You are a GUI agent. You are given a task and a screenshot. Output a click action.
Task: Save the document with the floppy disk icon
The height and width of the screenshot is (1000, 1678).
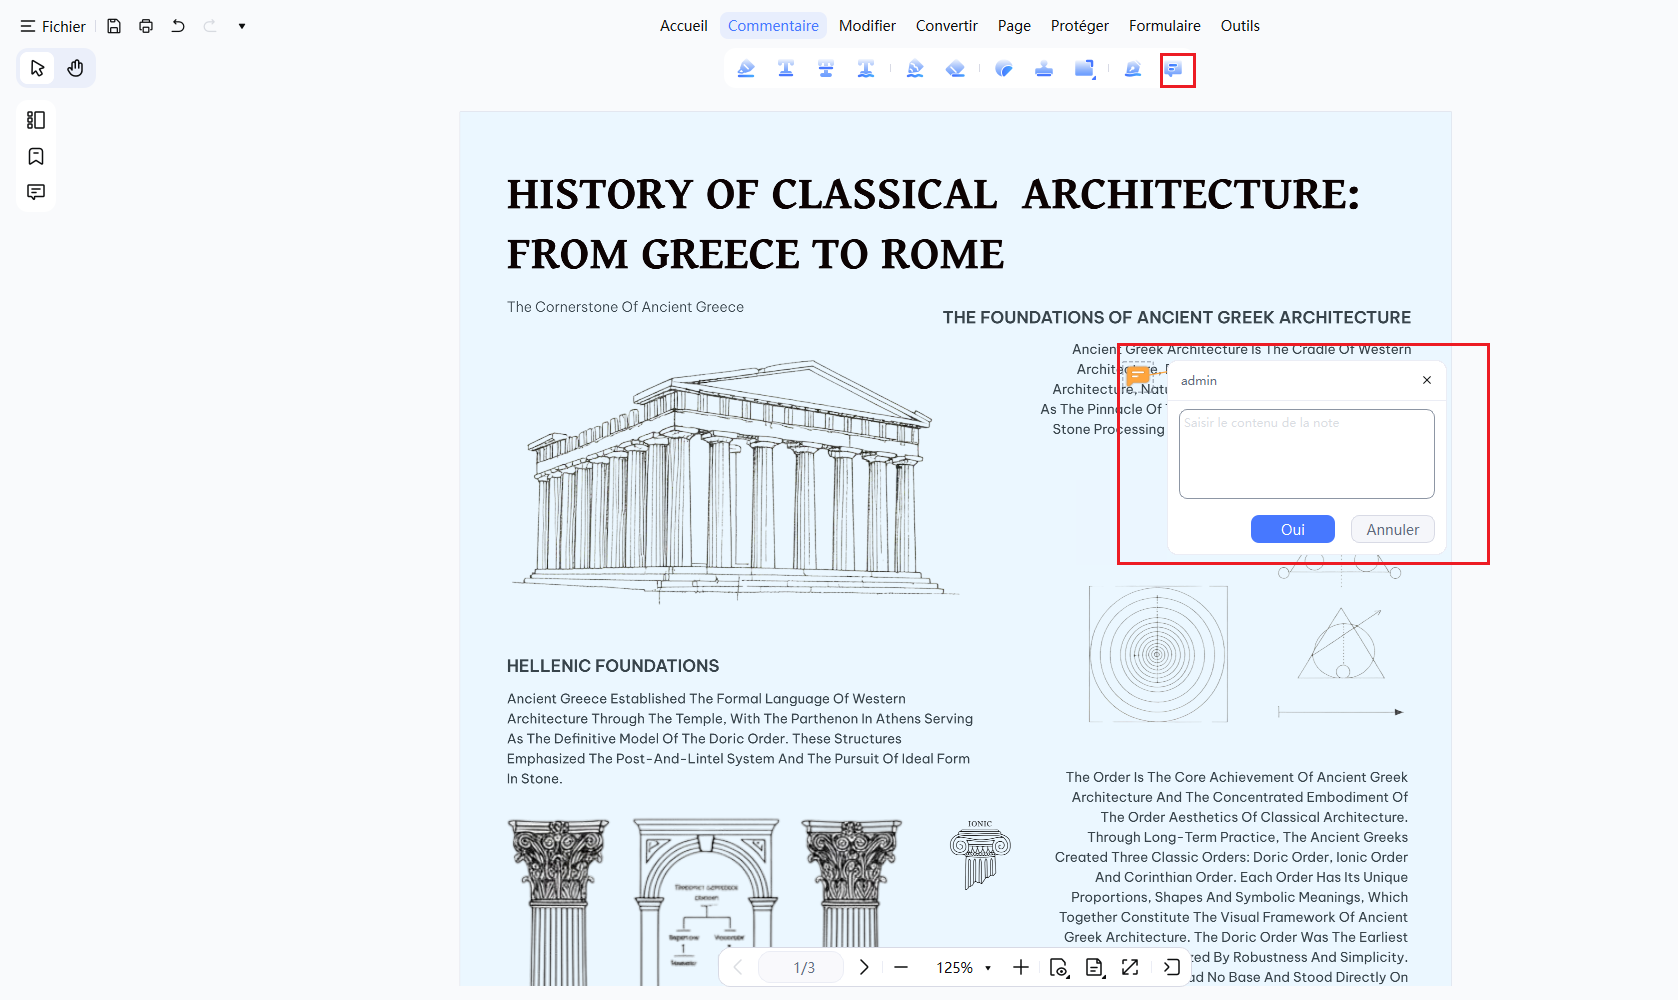click(114, 26)
